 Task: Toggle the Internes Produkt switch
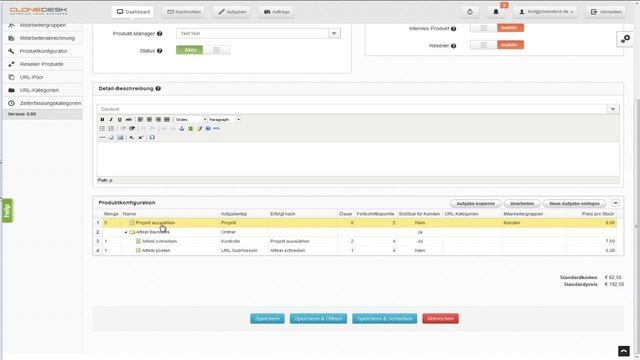pyautogui.click(x=497, y=28)
